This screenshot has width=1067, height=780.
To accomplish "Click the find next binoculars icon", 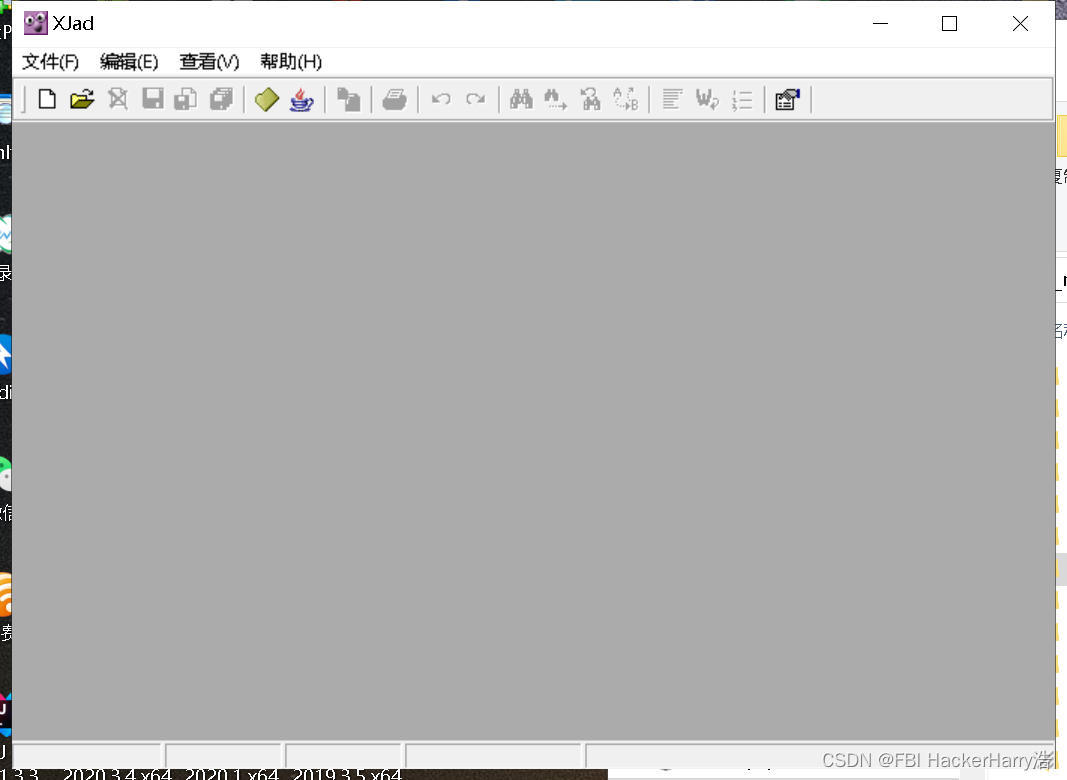I will click(555, 99).
